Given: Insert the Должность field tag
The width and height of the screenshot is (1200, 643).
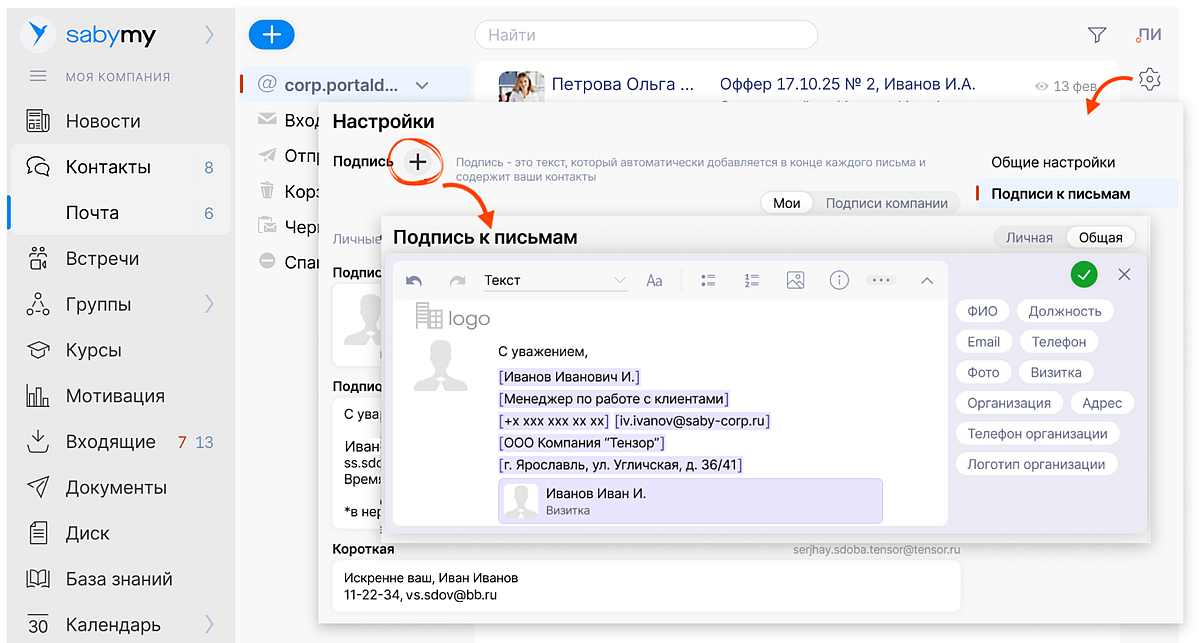Looking at the screenshot, I should click(x=1064, y=311).
